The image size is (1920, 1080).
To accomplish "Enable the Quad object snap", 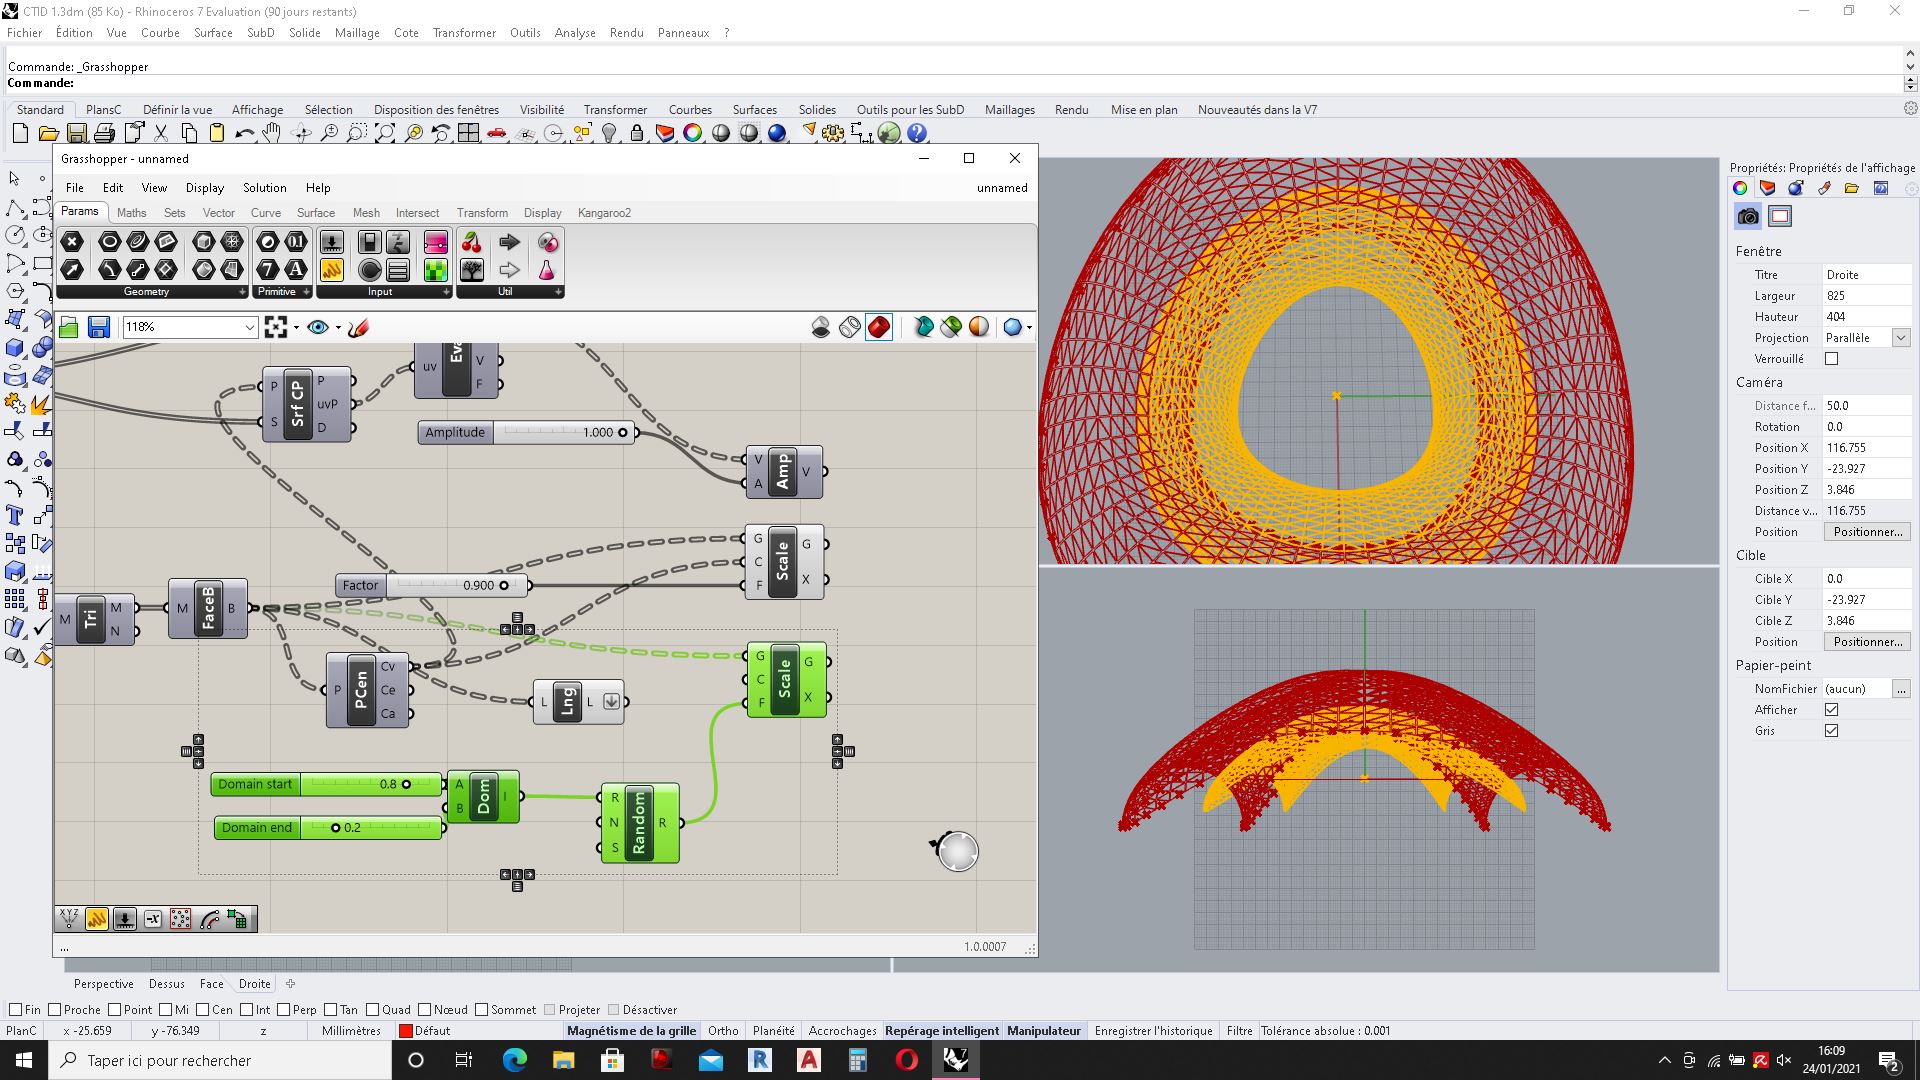I will pyautogui.click(x=373, y=1010).
